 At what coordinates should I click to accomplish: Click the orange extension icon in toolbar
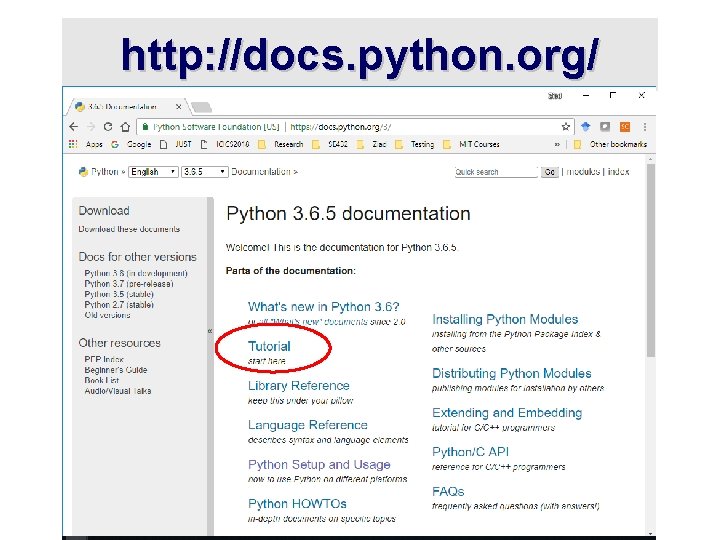click(x=625, y=127)
